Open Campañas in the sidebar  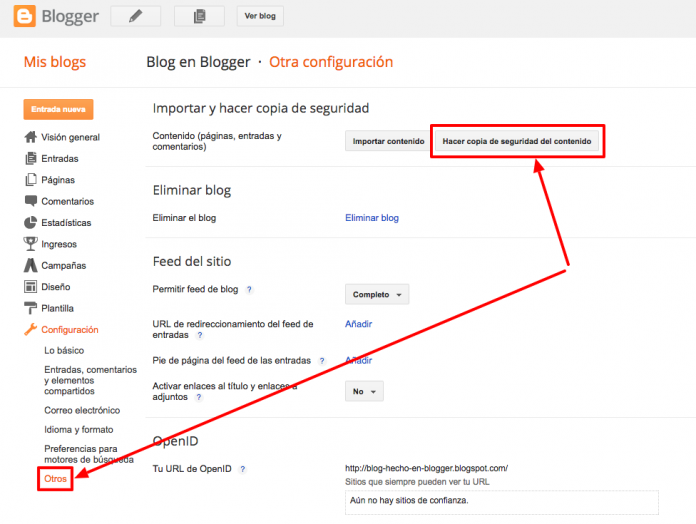pos(63,266)
